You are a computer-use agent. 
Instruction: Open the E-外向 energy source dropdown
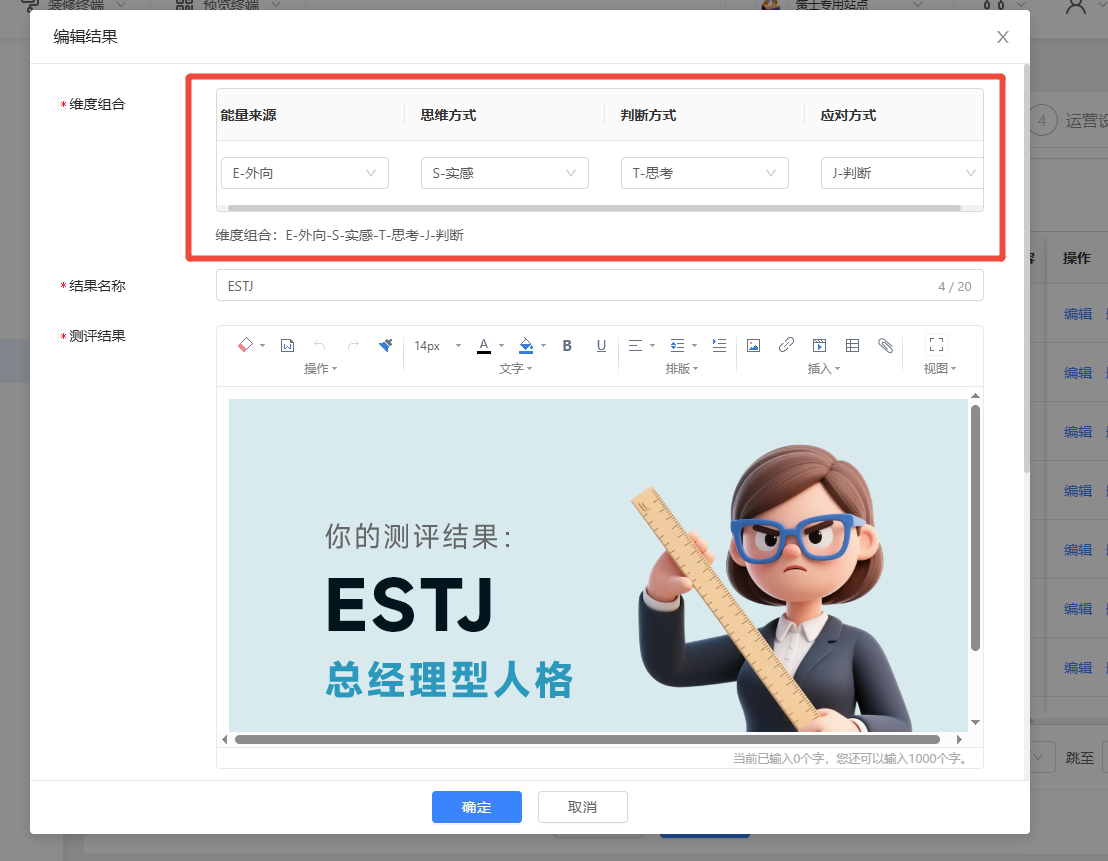304,173
